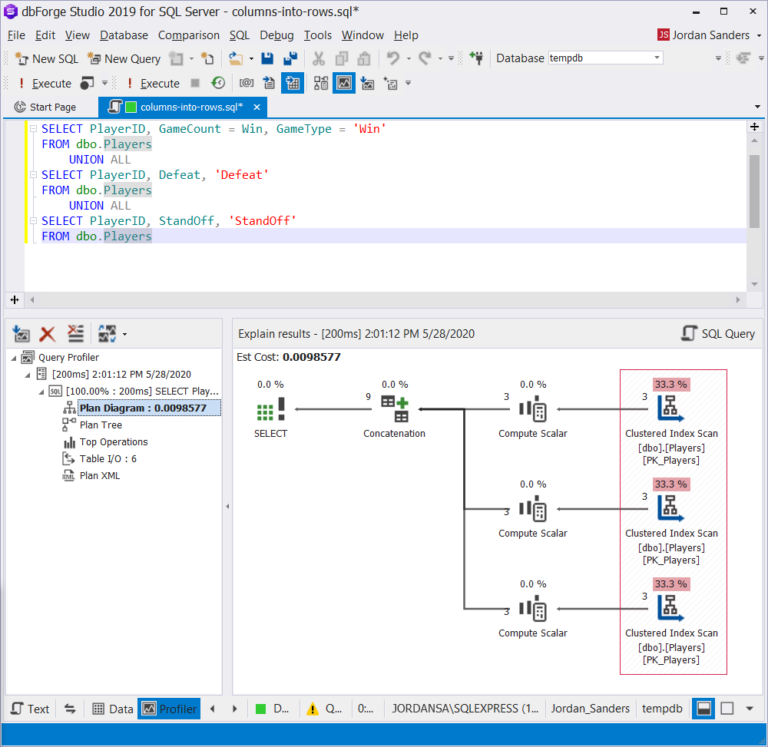Click the red X delete icon in profiler panel
The height and width of the screenshot is (747, 768).
[47, 334]
